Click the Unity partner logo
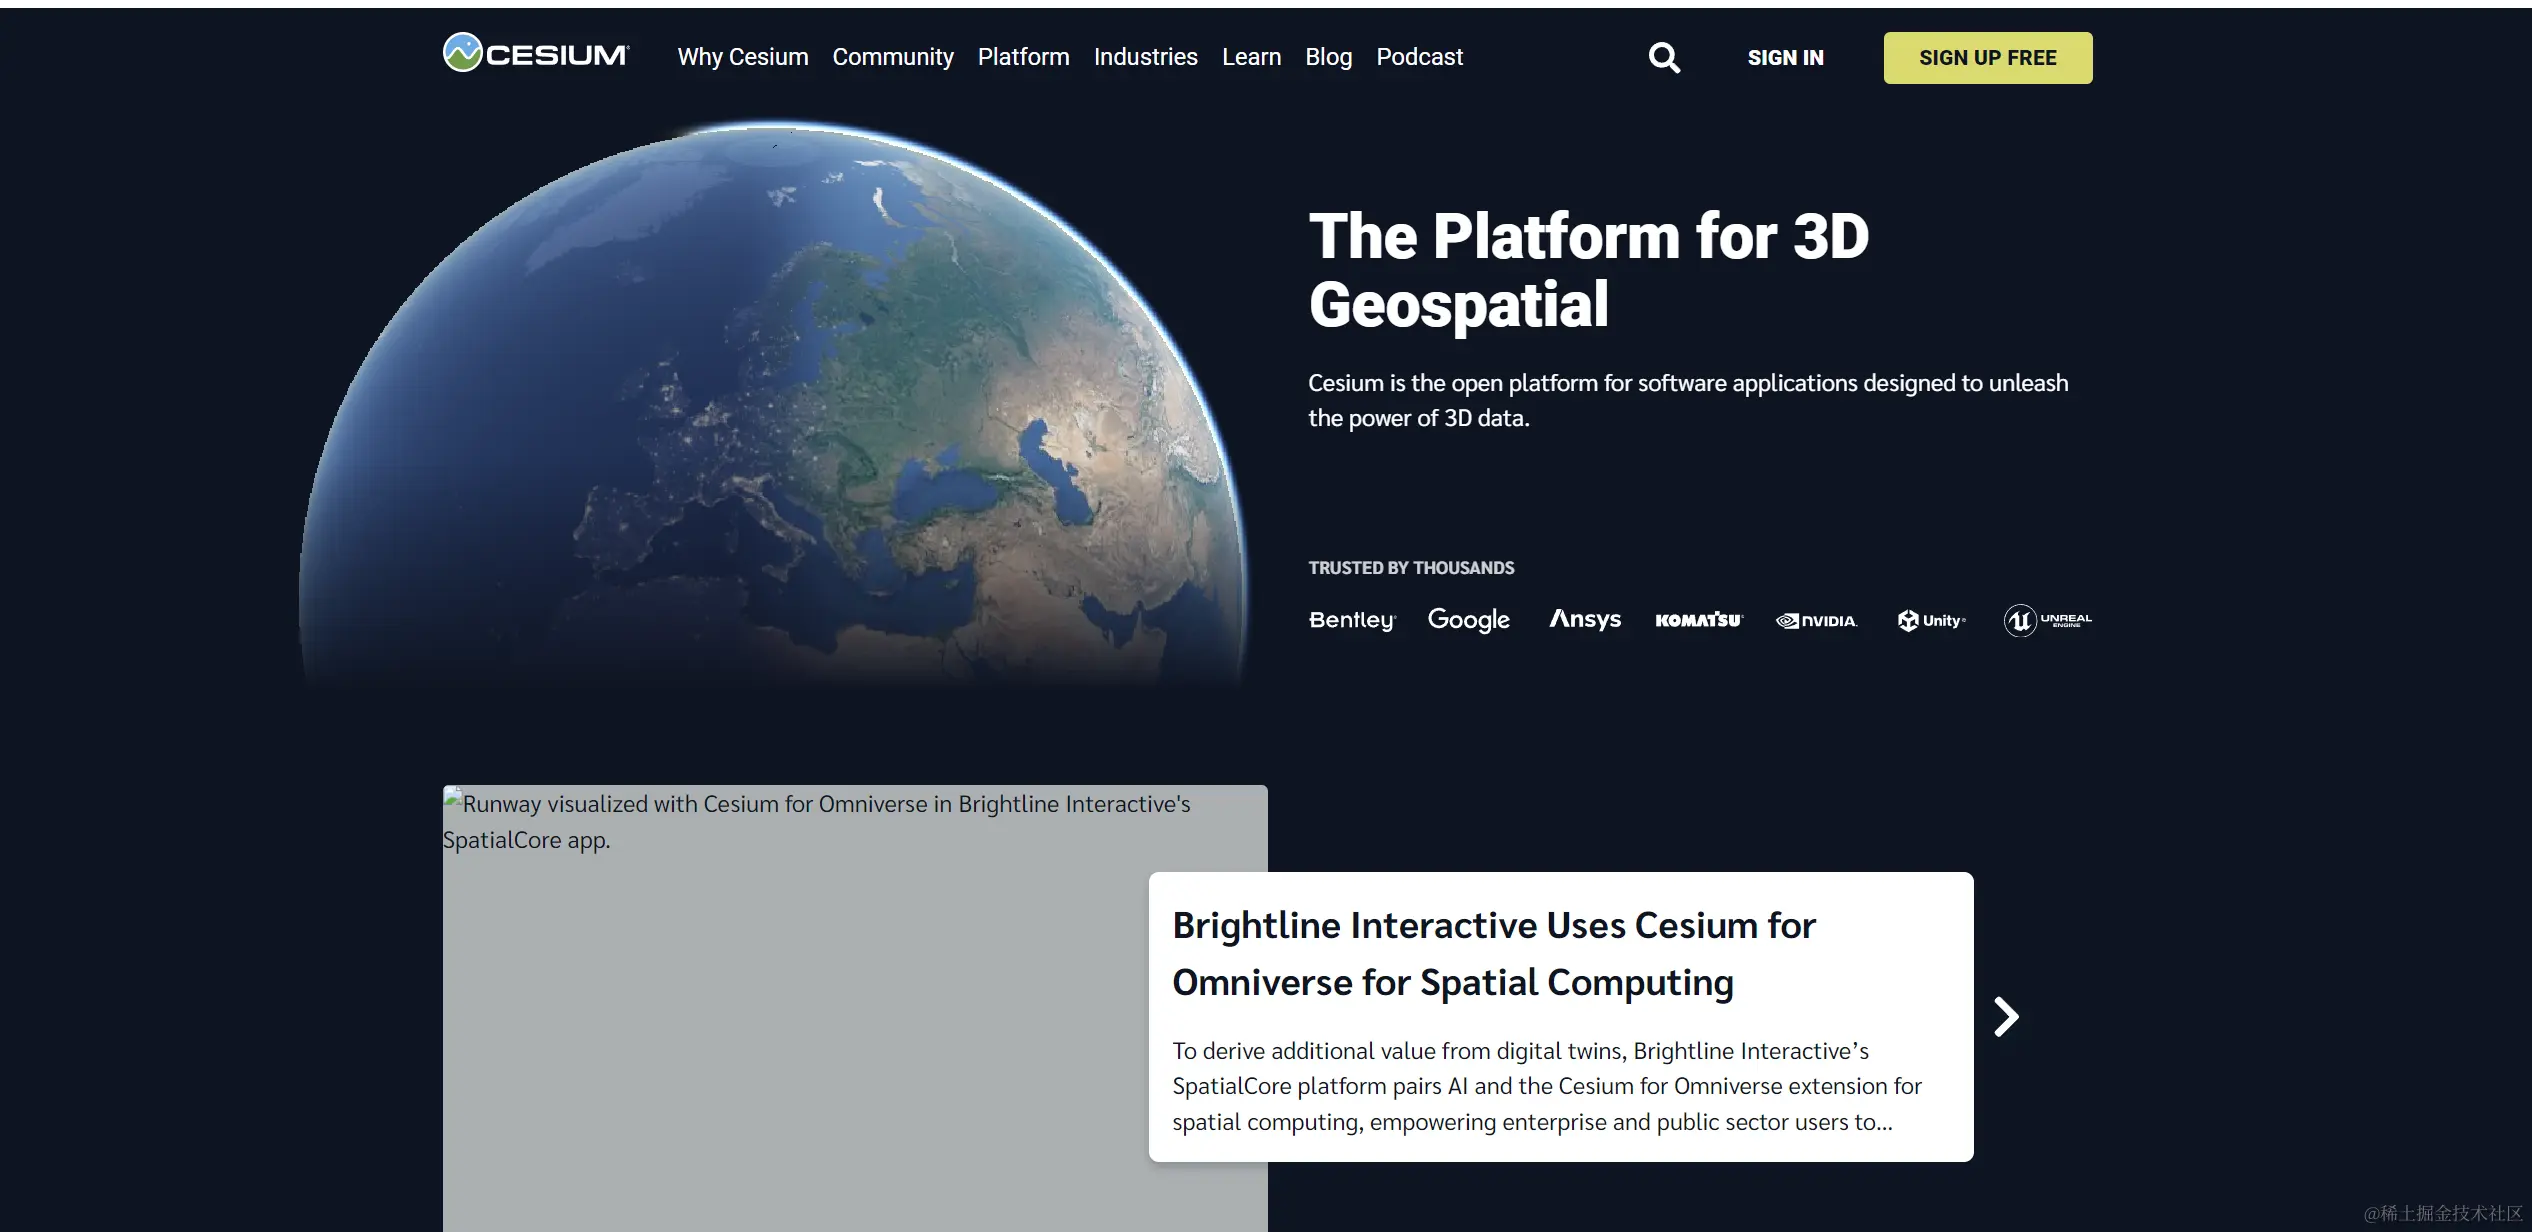2532x1232 pixels. pos(1931,620)
